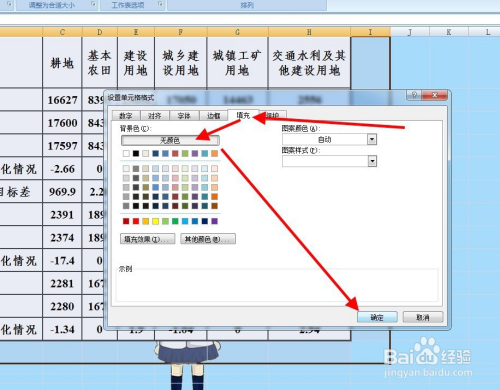Click the 耕地 header cell
Image resolution: width=500 pixels, height=390 pixels.
[62, 62]
